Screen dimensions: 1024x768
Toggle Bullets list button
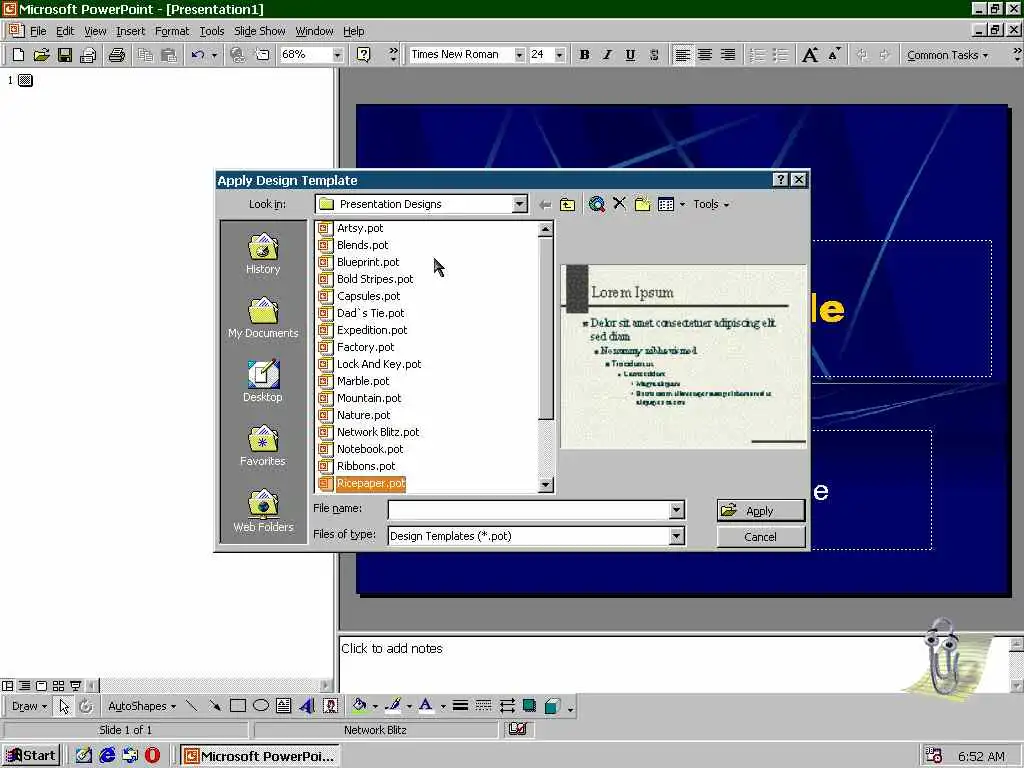780,55
